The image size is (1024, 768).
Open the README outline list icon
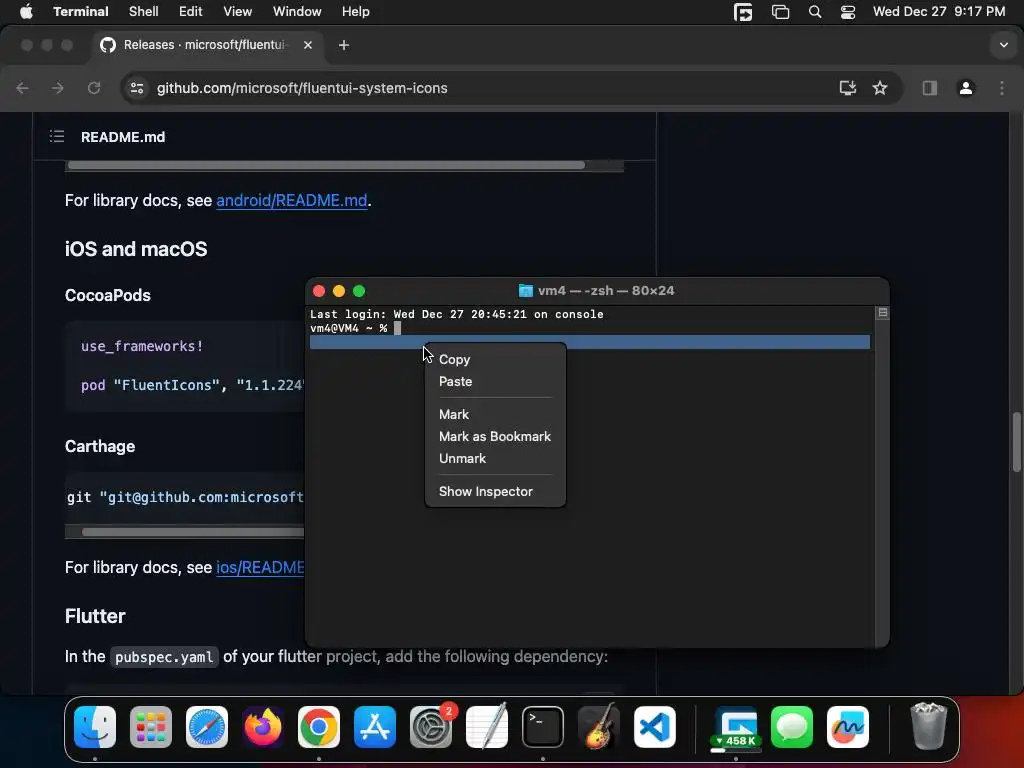57,136
